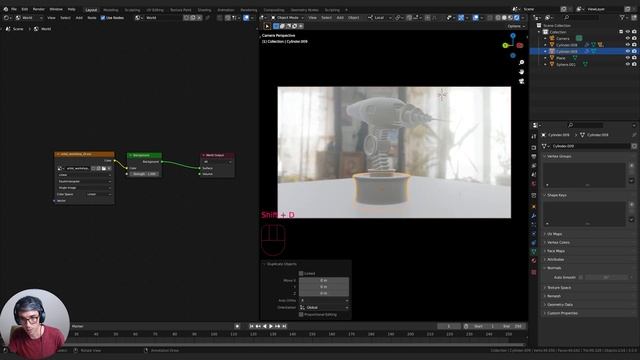Click the snapping magnet icon in viewport header
Screen dimensions: 640x360
(409, 18)
